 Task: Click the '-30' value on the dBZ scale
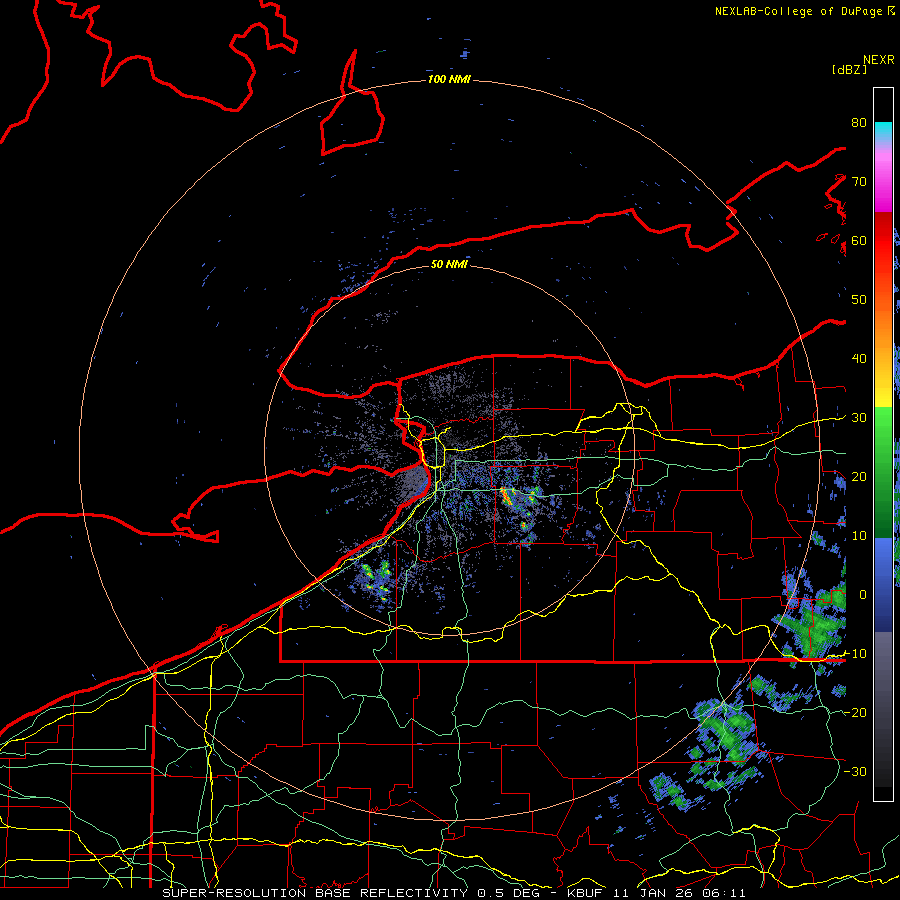[855, 771]
